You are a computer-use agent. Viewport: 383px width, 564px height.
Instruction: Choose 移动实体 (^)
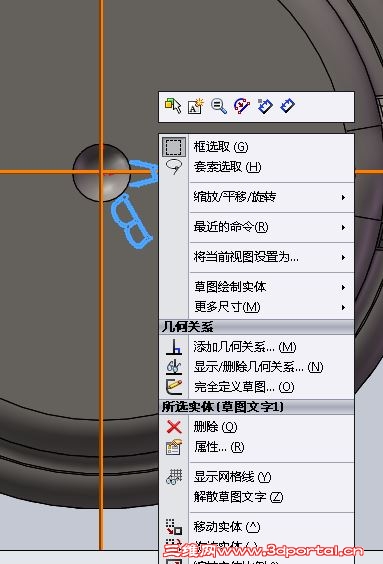tap(257, 527)
